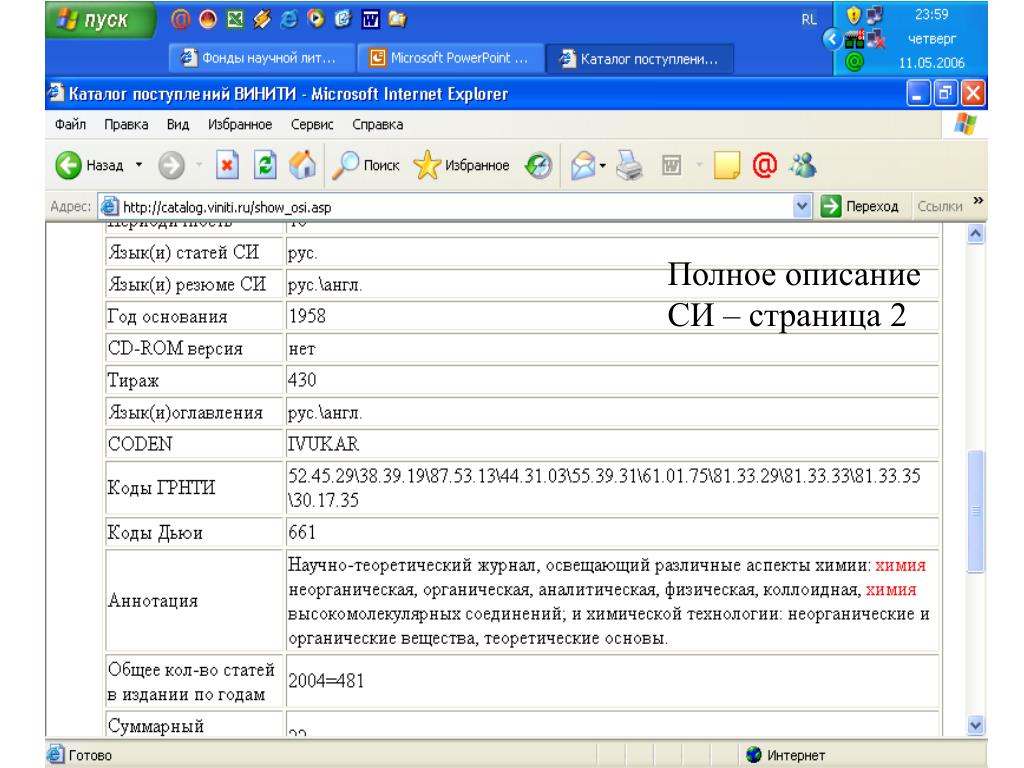This screenshot has width=1024, height=768.
Task: Switch to 'Фонды научной лит…' taskbar window
Action: click(x=263, y=58)
